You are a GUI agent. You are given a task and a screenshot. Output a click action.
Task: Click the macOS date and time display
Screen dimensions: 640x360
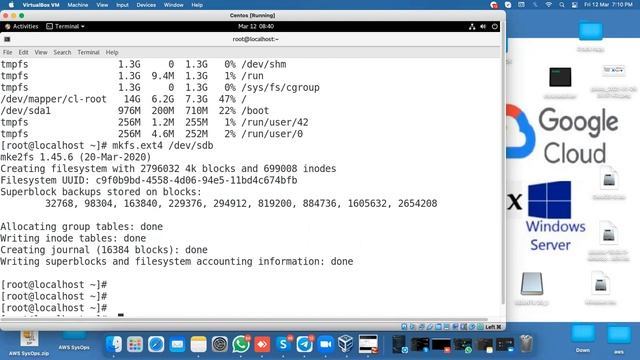point(608,5)
